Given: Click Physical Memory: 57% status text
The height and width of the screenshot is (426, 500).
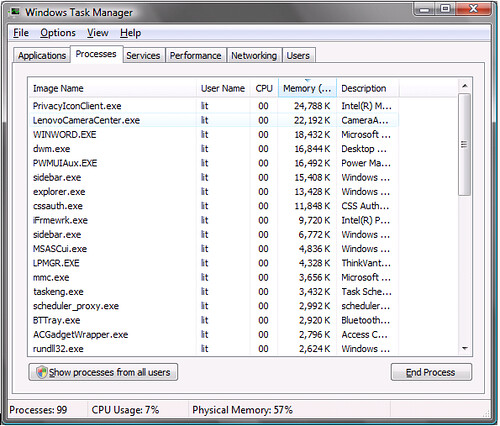Looking at the screenshot, I should tap(242, 410).
